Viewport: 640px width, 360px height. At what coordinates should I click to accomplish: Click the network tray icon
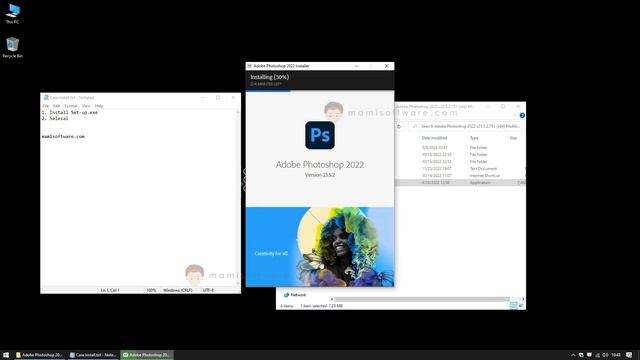click(x=598, y=355)
